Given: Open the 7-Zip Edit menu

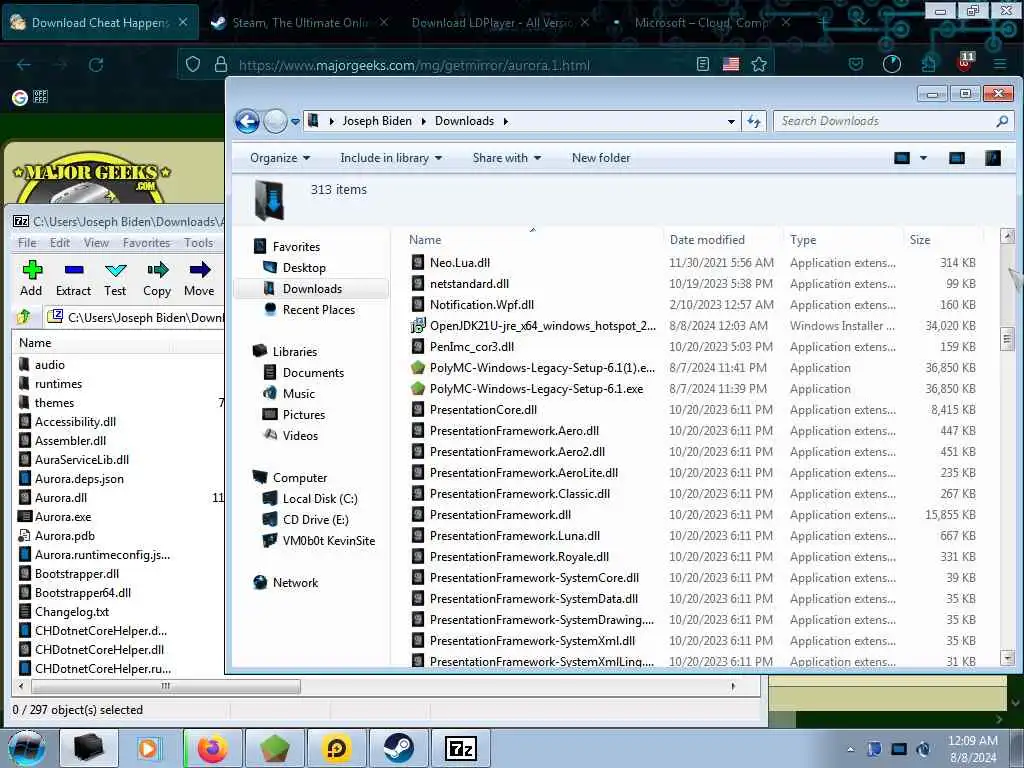Looking at the screenshot, I should pyautogui.click(x=59, y=243).
